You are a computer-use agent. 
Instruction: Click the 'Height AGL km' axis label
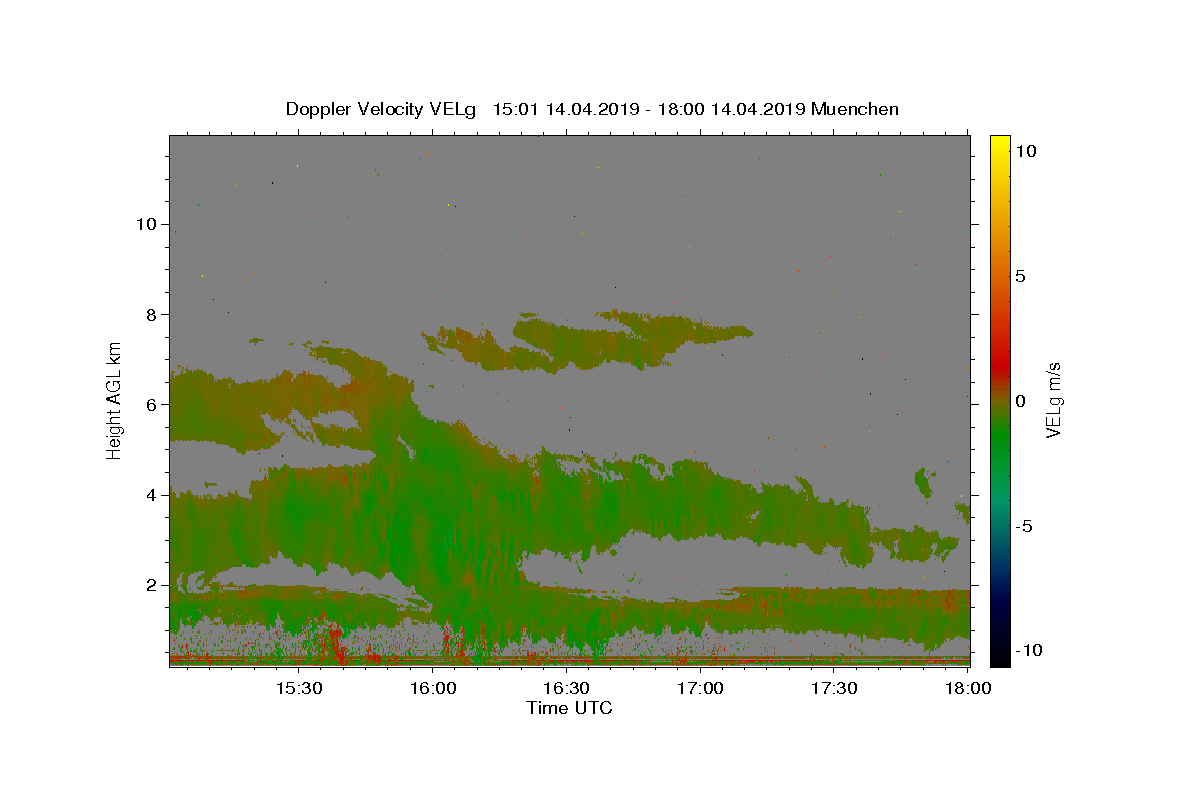[x=115, y=400]
